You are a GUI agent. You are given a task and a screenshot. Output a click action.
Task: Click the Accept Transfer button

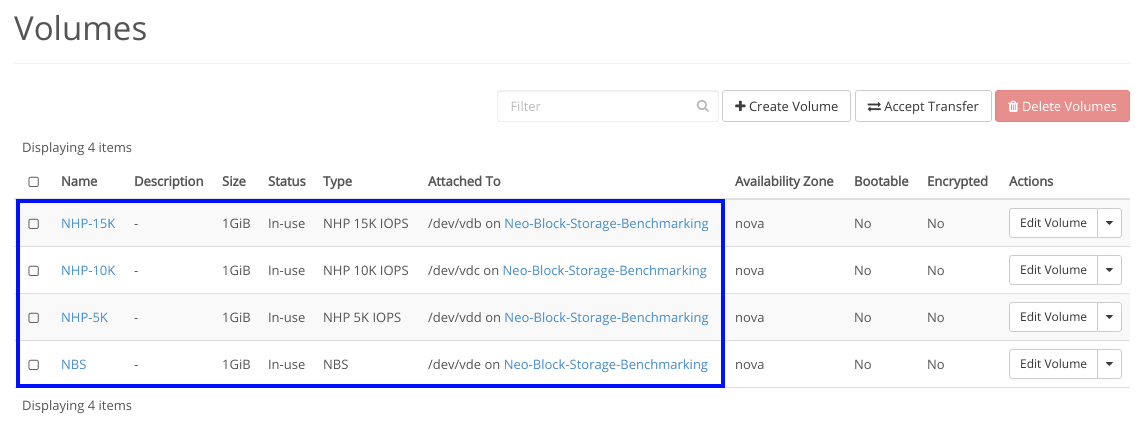(923, 106)
